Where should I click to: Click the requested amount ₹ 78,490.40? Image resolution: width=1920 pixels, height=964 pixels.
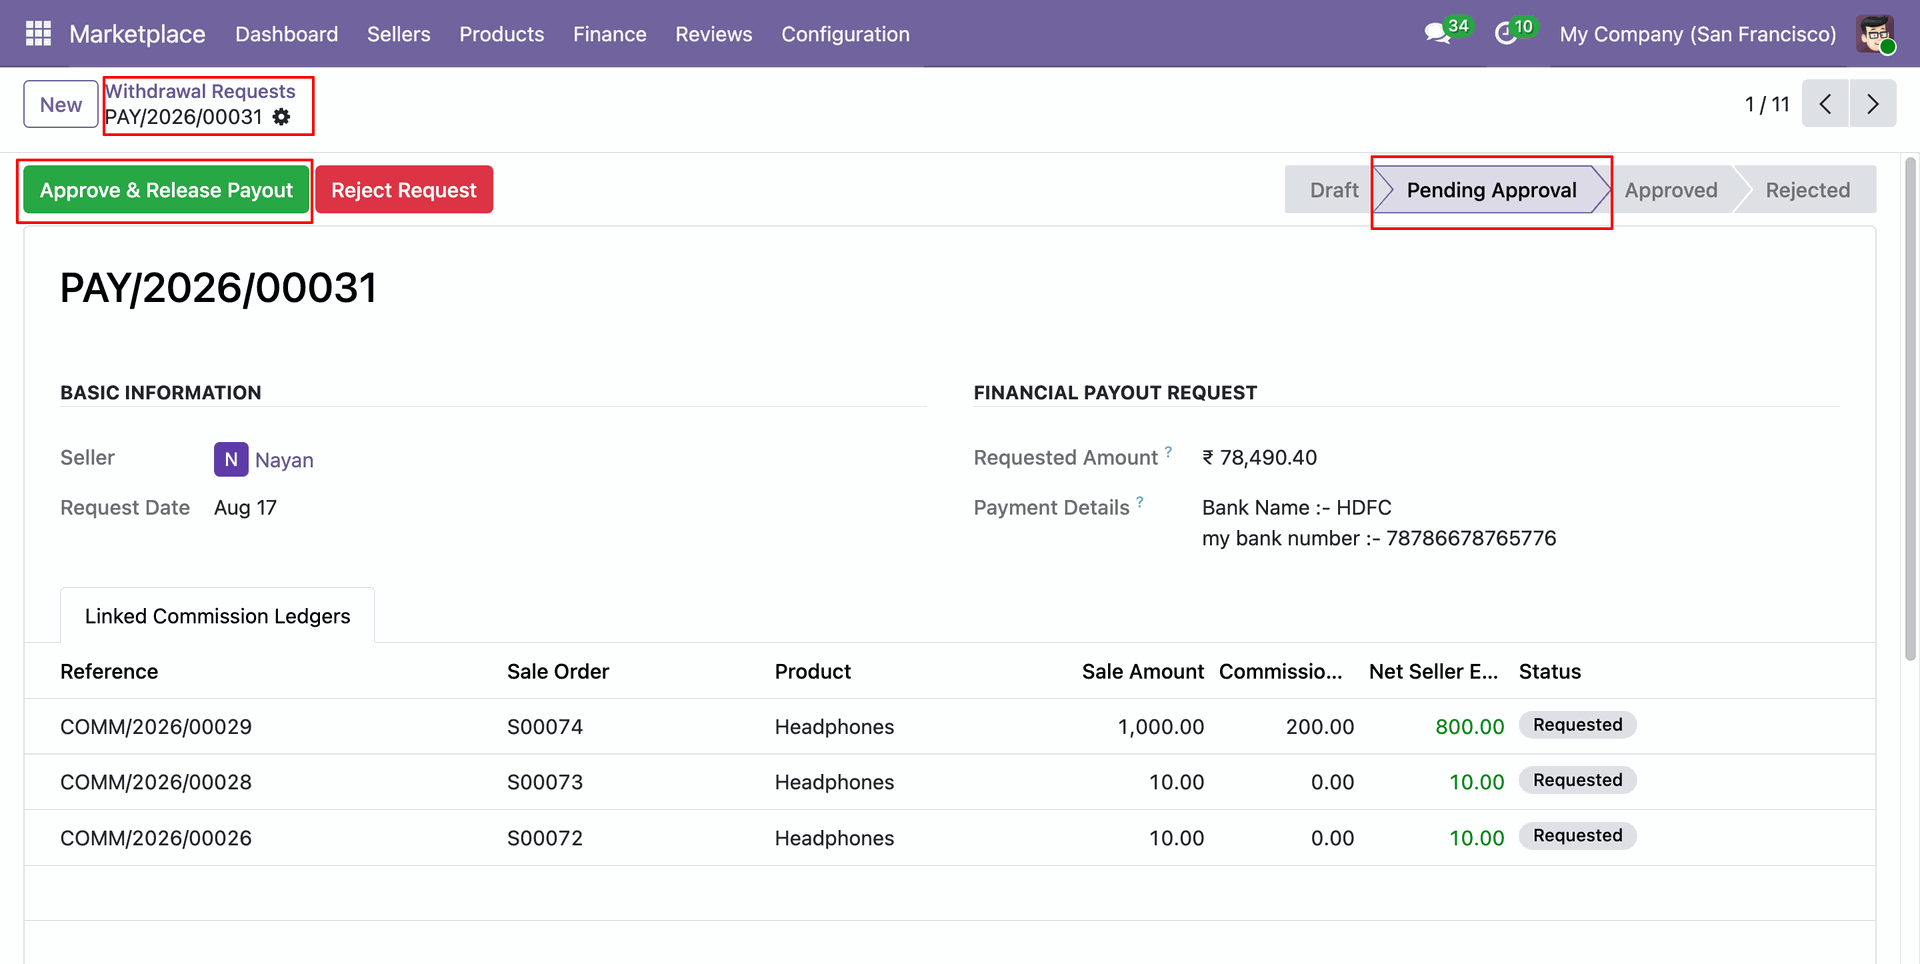click(x=1260, y=458)
